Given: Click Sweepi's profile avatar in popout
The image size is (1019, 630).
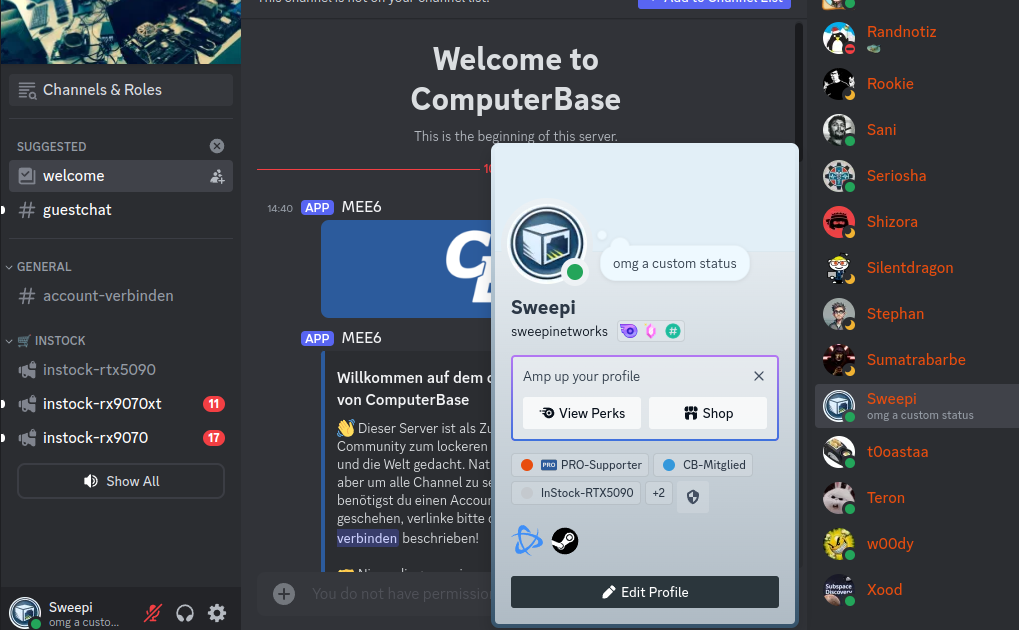Looking at the screenshot, I should pyautogui.click(x=547, y=244).
